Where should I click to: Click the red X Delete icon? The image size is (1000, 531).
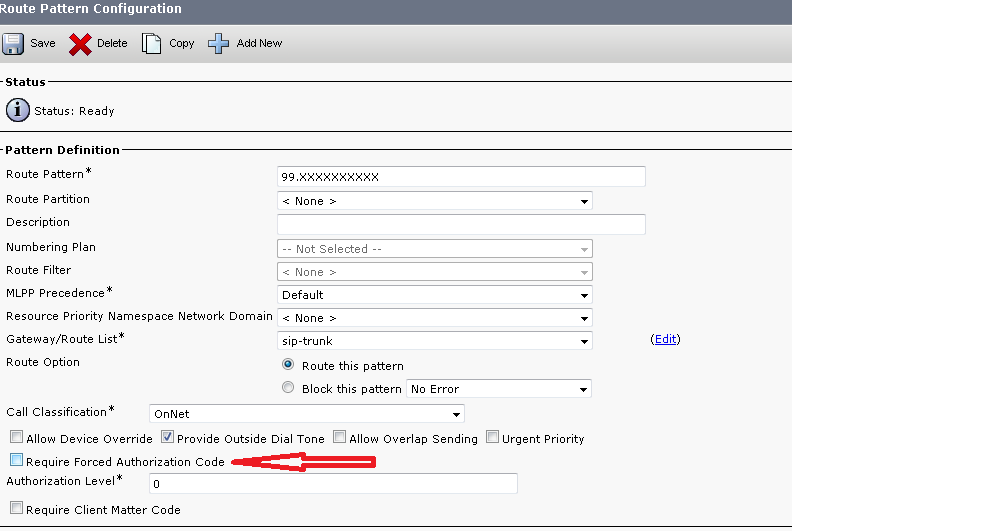80,44
